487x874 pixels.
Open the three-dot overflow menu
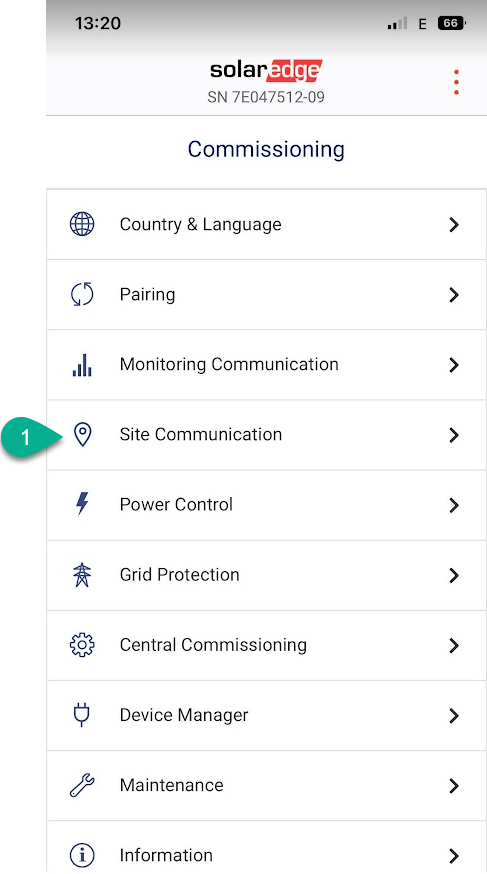pos(456,82)
